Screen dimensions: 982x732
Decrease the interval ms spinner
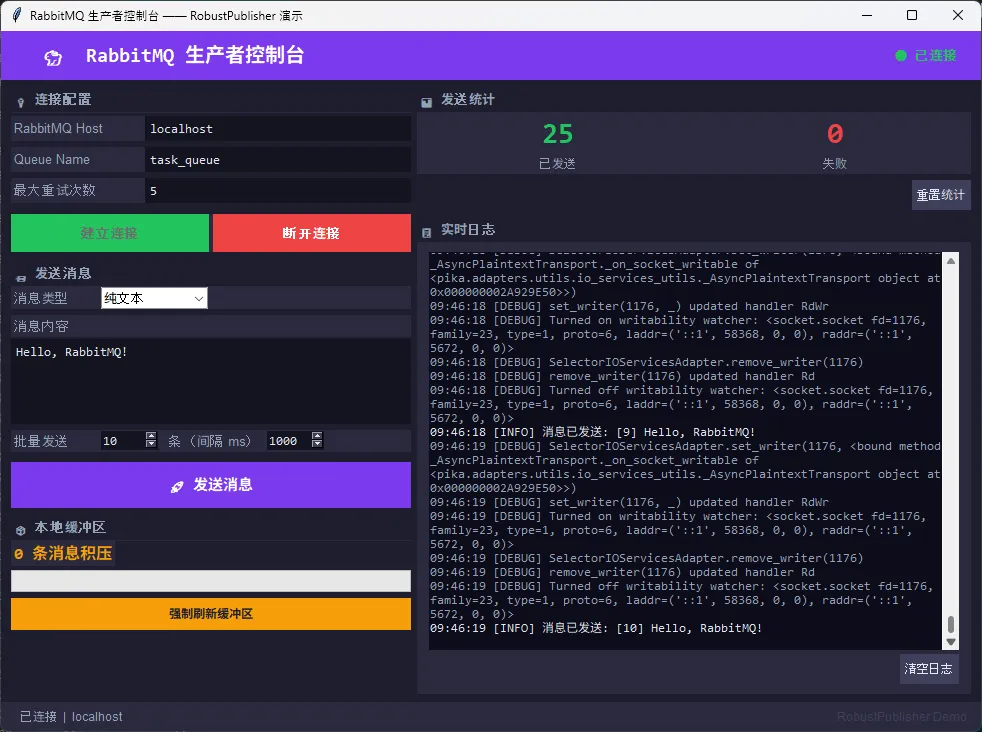coord(317,444)
